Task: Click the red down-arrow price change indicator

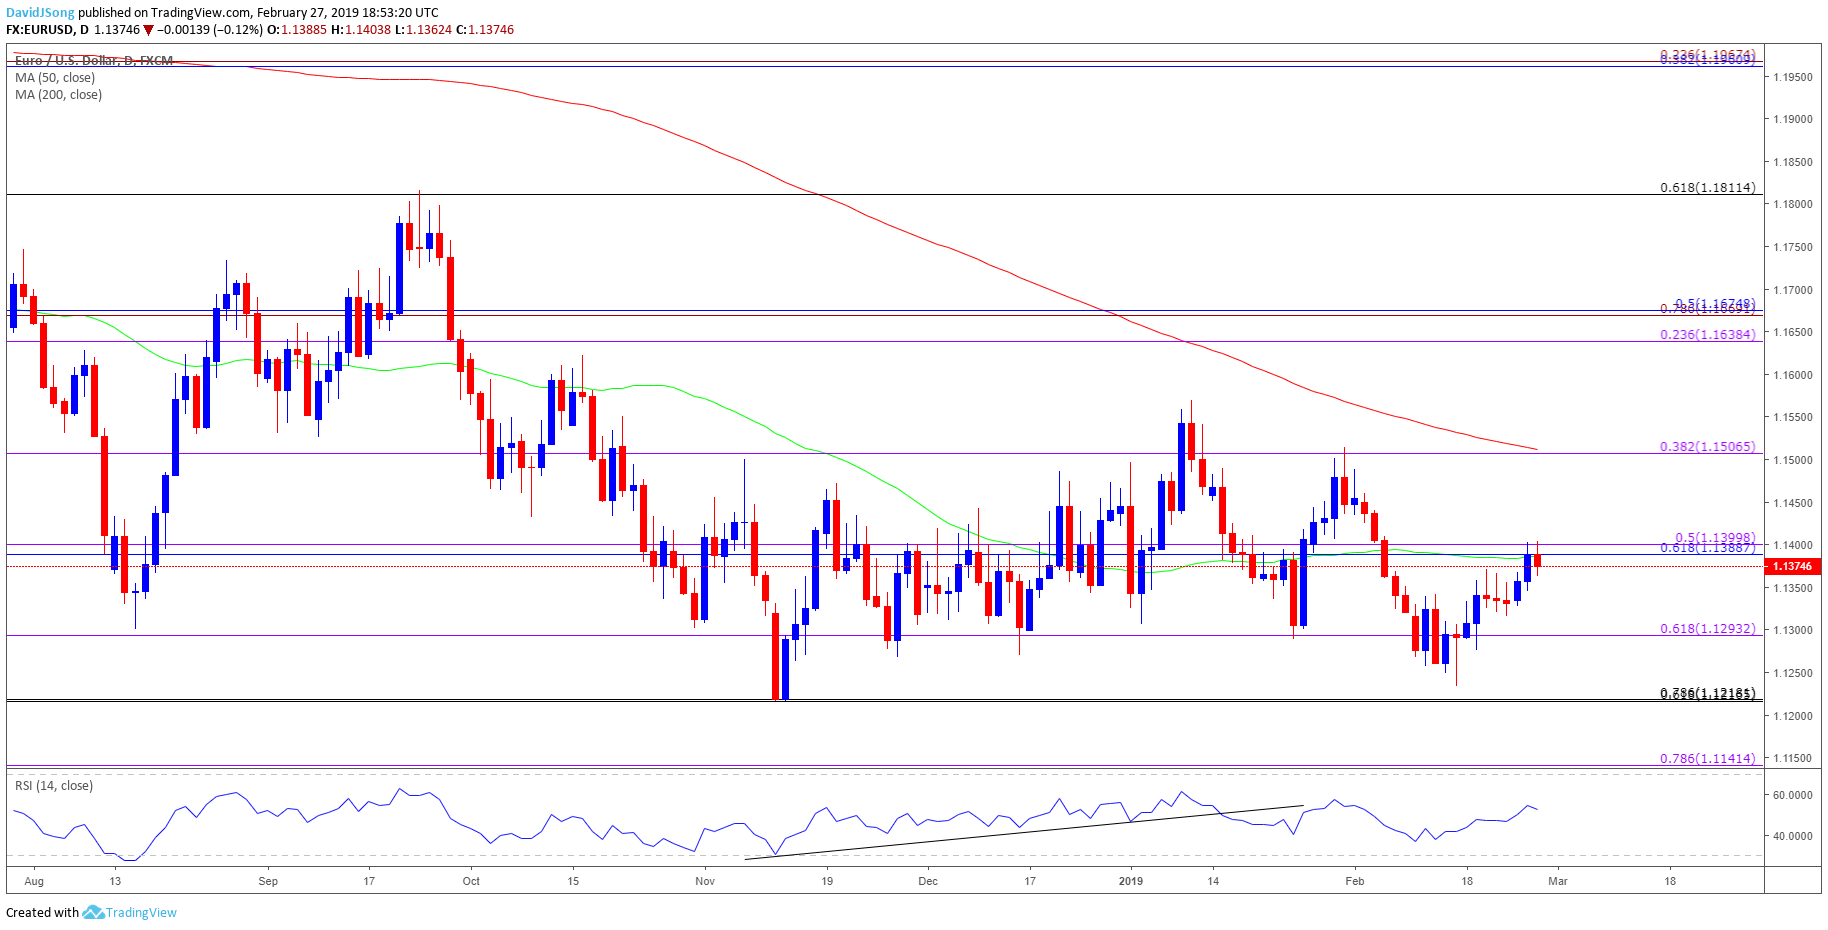Action: 149,30
